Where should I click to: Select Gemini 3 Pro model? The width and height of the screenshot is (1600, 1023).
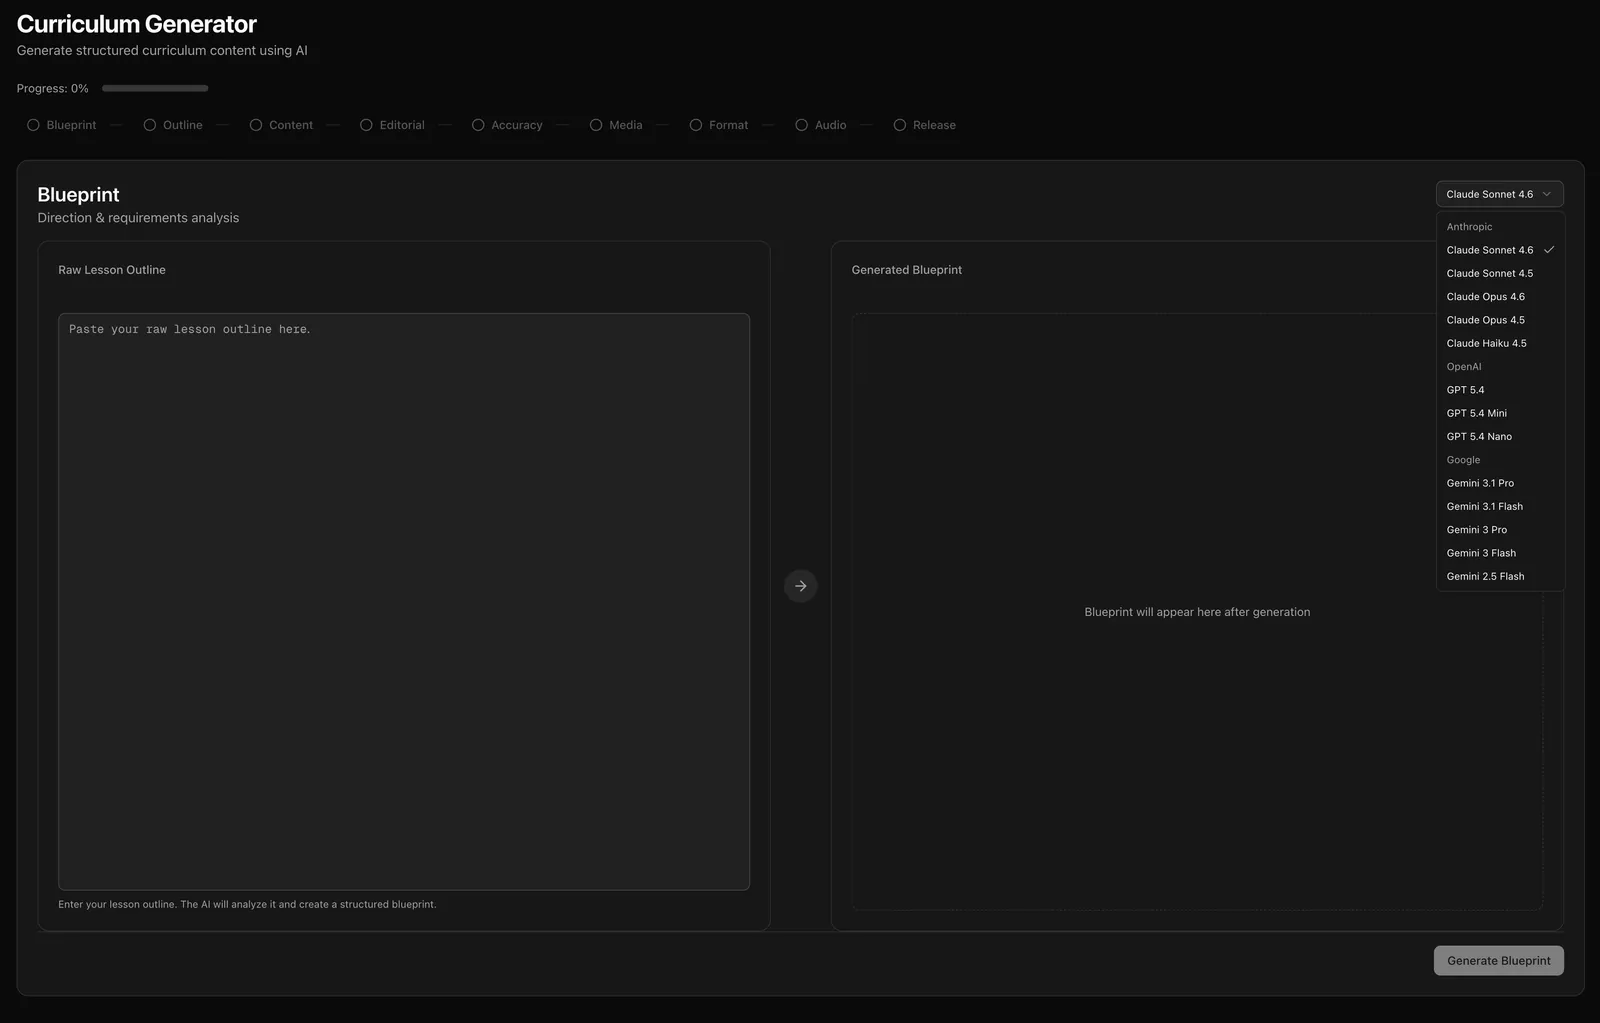1500,530
